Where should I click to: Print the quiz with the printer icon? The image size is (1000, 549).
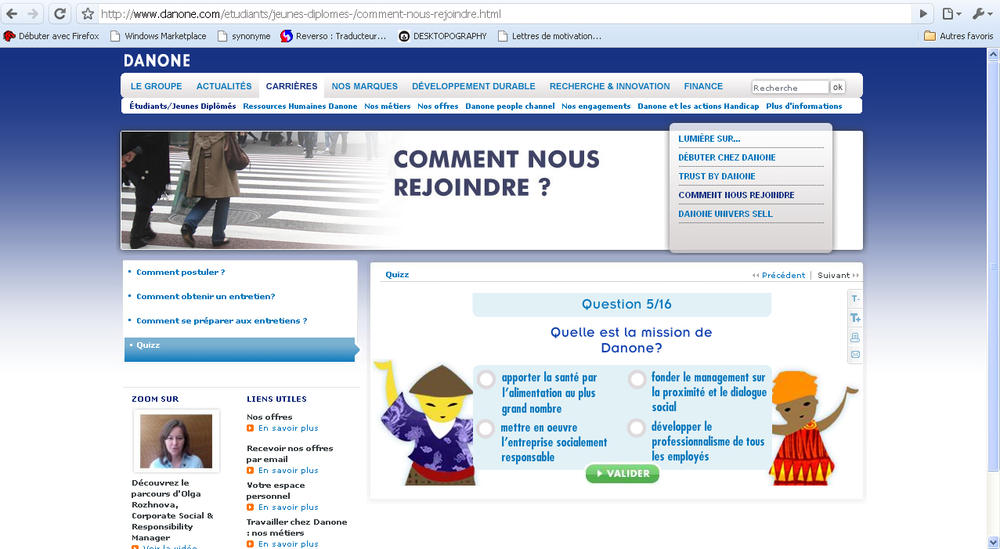point(855,337)
